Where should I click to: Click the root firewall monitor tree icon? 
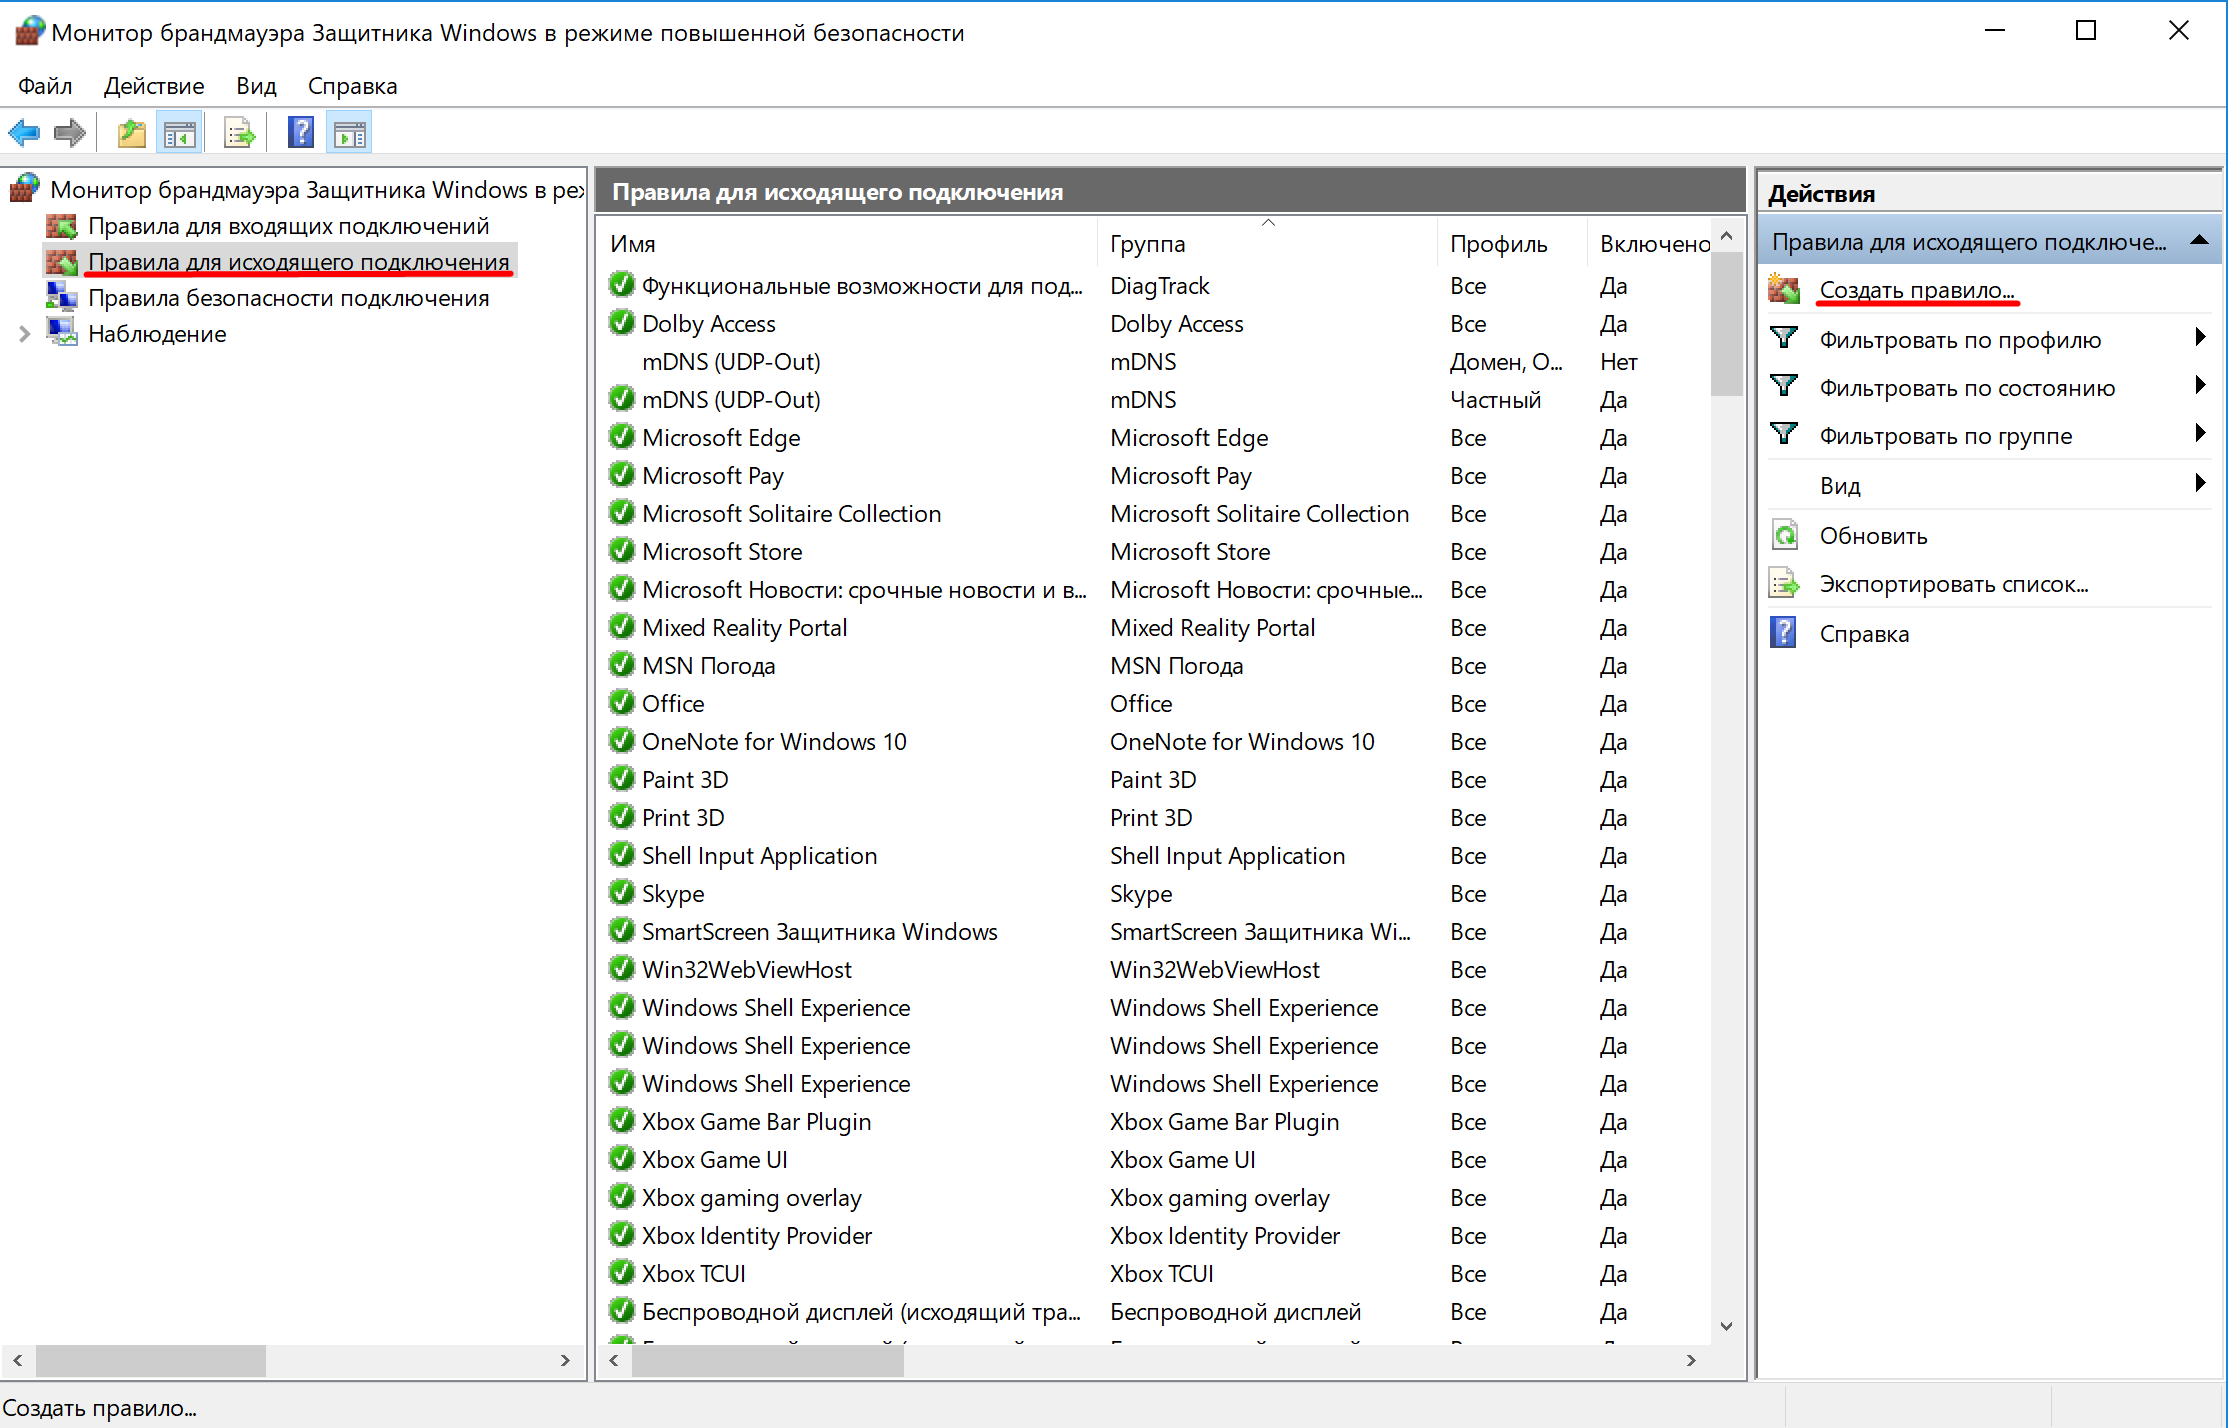(25, 188)
